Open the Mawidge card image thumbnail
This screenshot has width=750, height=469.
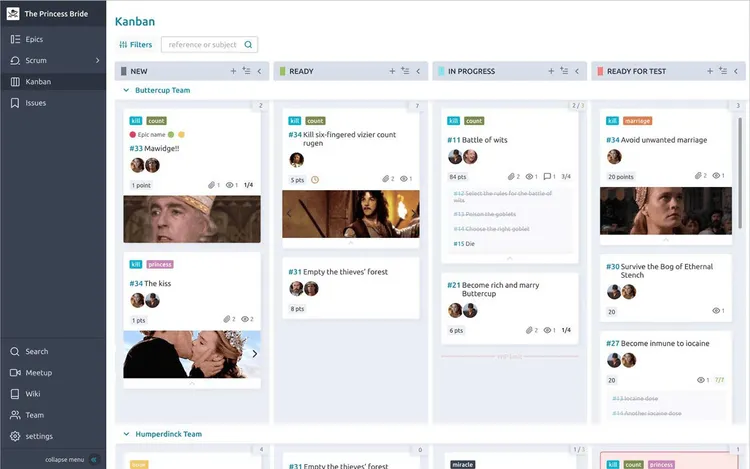(x=192, y=219)
